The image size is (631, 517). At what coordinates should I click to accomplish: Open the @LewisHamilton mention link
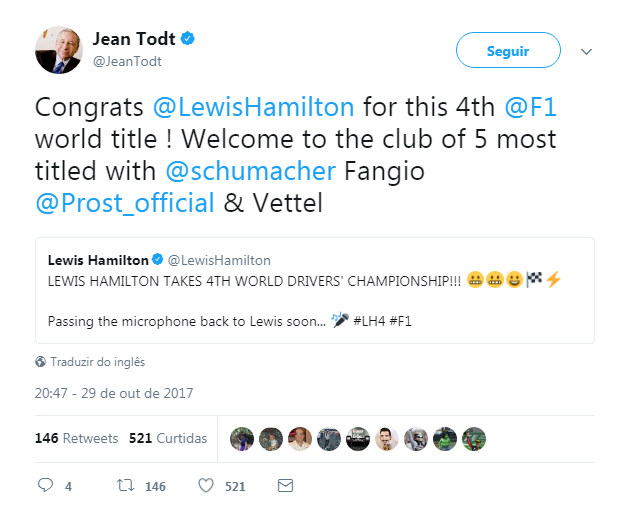(254, 107)
